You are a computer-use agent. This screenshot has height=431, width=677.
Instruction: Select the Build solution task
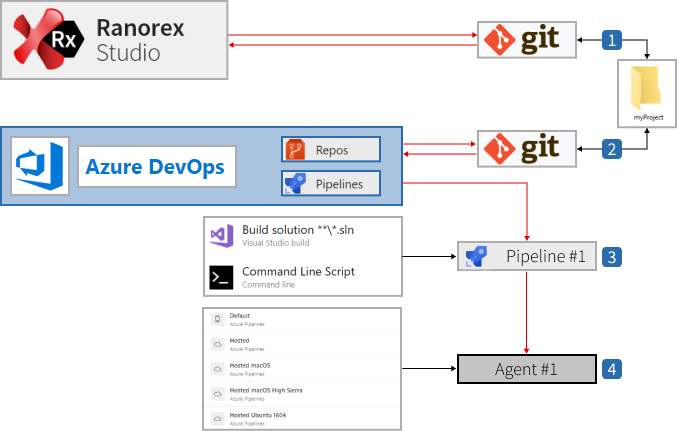pyautogui.click(x=298, y=232)
